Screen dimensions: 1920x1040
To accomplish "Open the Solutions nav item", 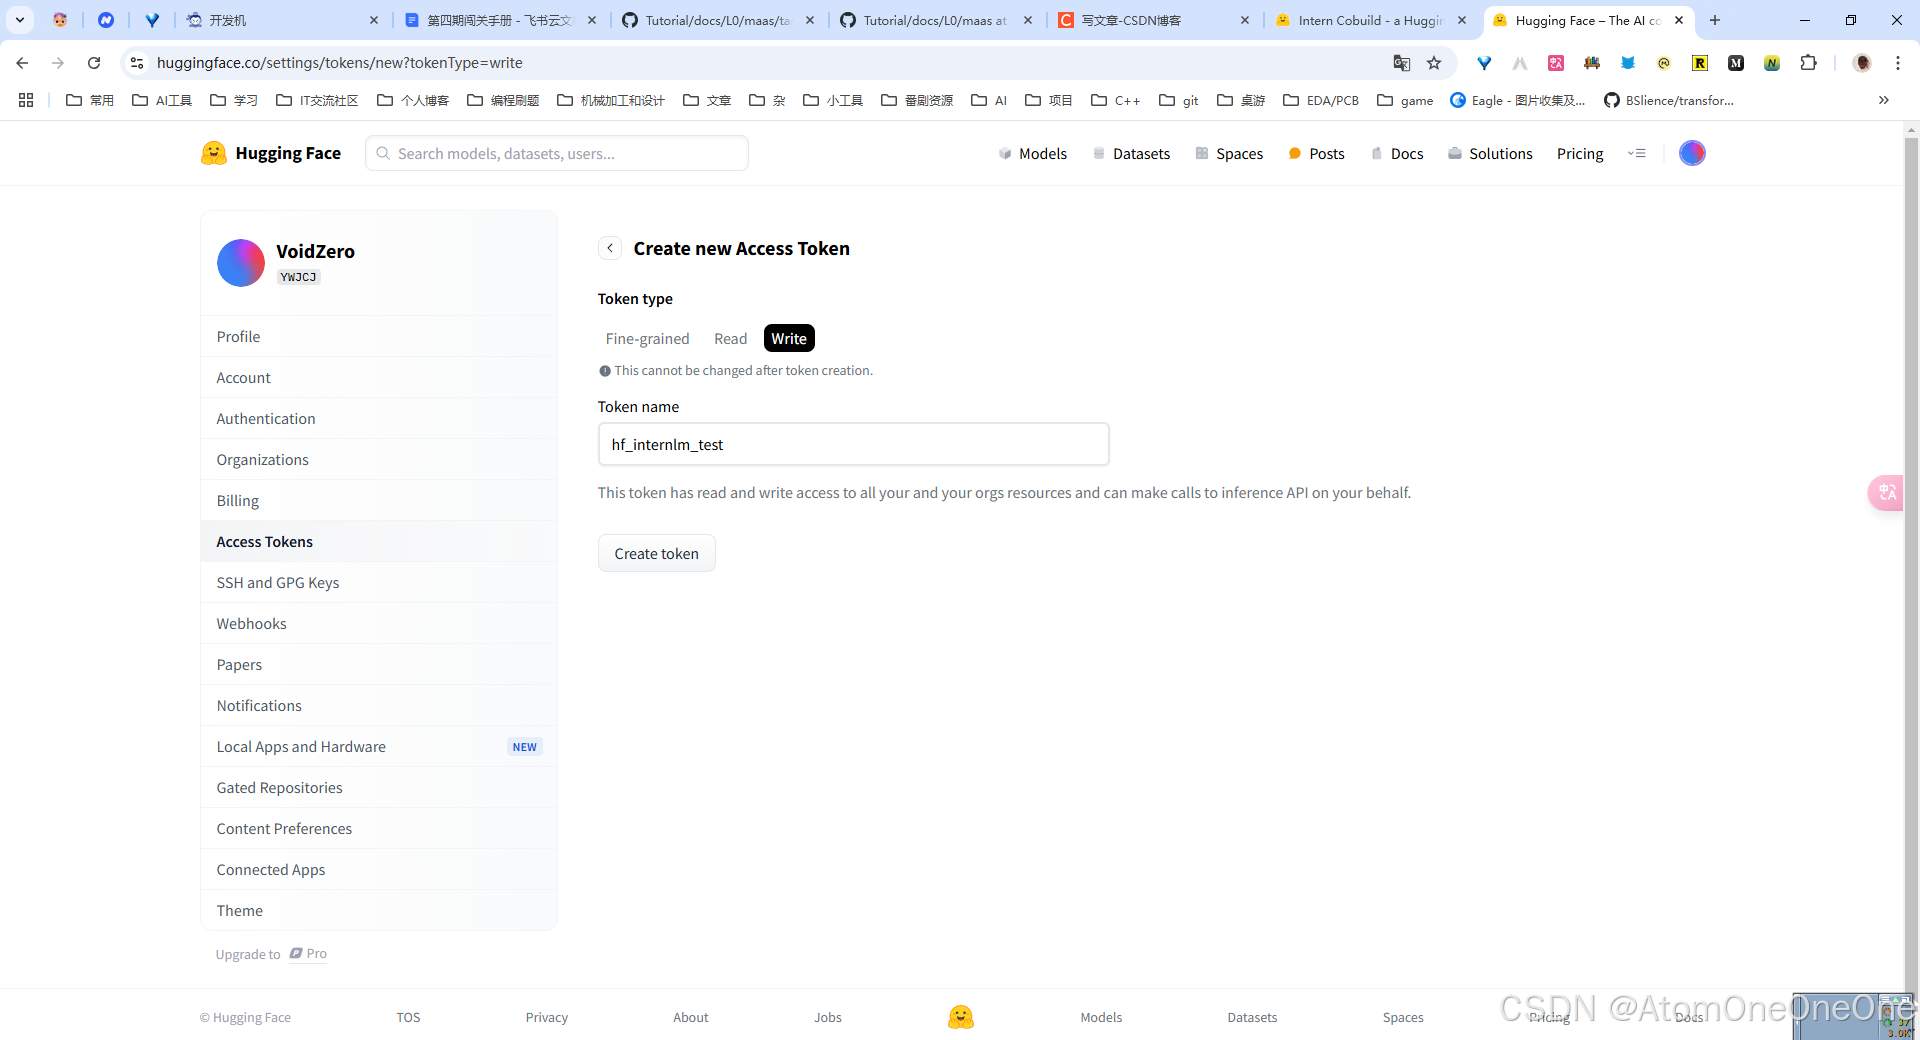I will [1490, 153].
